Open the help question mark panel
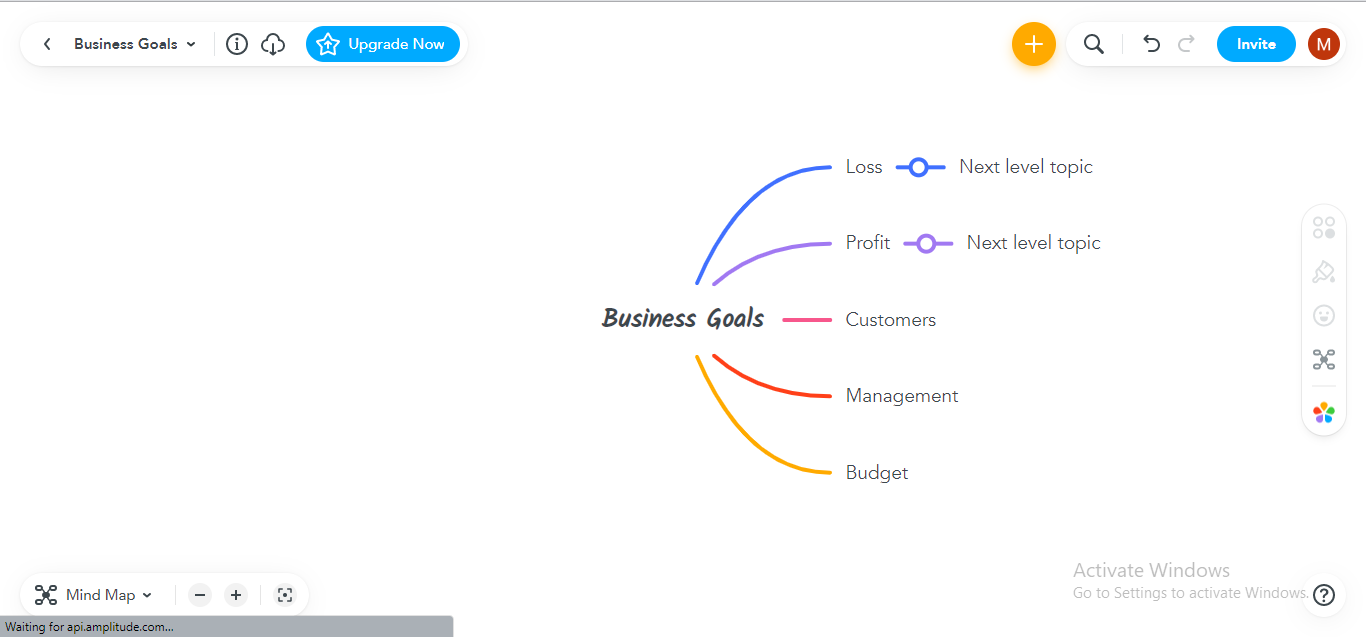The width and height of the screenshot is (1366, 637). click(1323, 594)
